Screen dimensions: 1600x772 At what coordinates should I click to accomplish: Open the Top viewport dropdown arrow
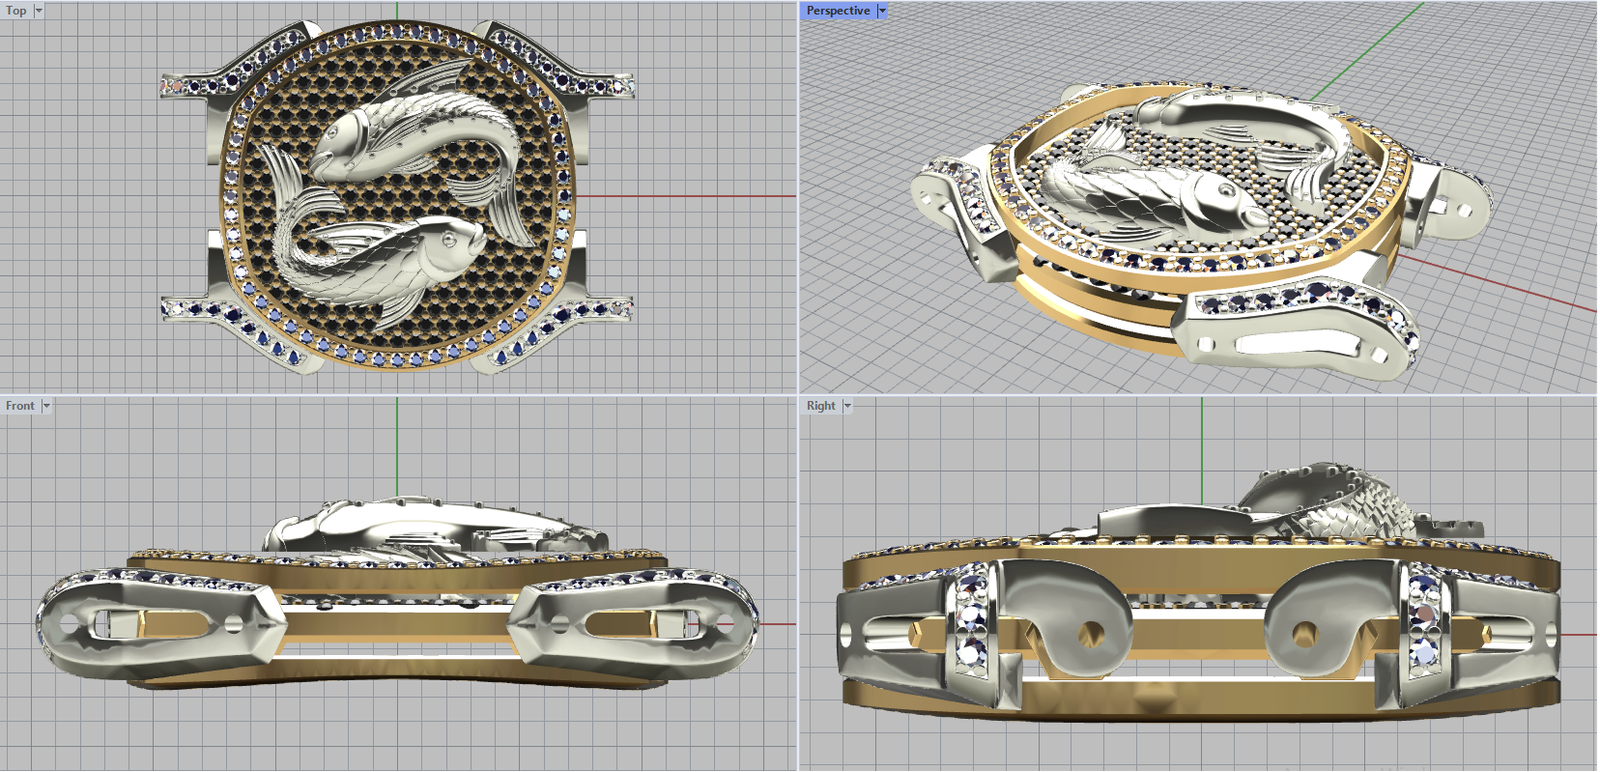tap(39, 11)
